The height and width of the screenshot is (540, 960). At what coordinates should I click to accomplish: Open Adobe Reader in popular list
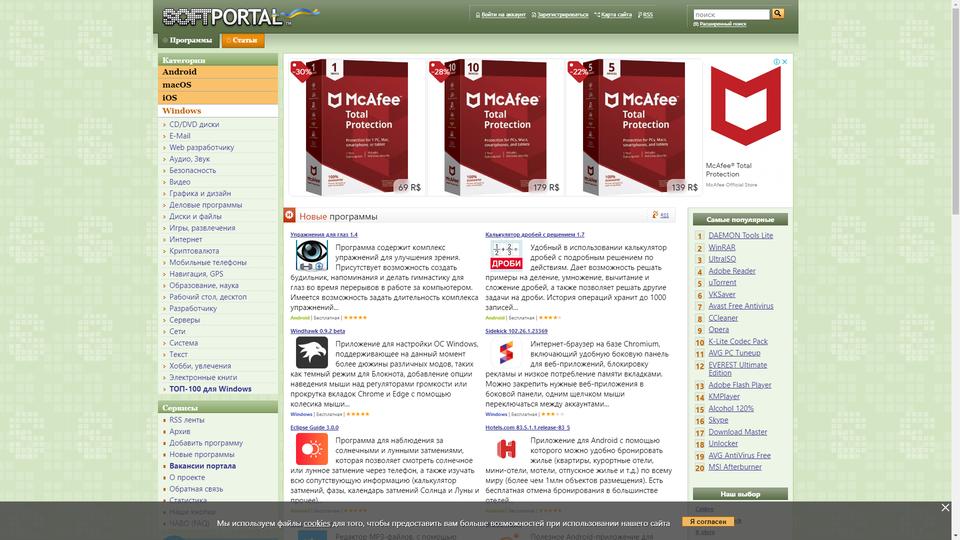[732, 271]
